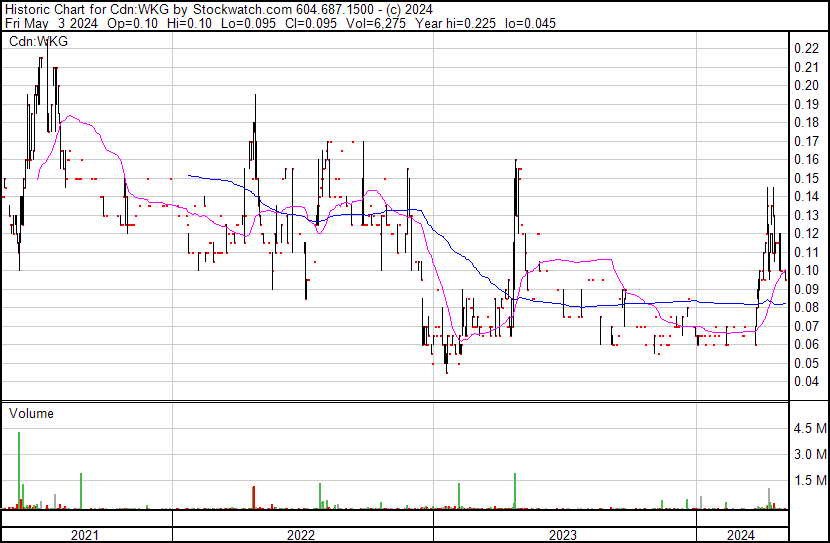The height and width of the screenshot is (543, 830).
Task: Click the 2024 year label on time axis
Action: point(741,535)
